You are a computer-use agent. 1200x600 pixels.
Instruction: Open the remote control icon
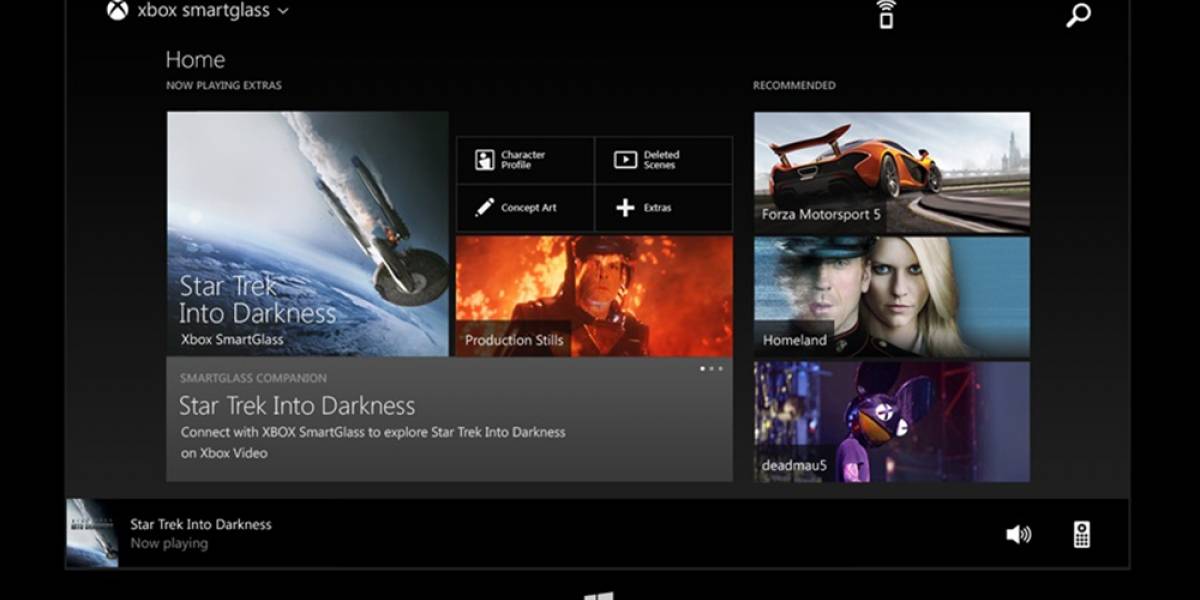tap(1081, 534)
